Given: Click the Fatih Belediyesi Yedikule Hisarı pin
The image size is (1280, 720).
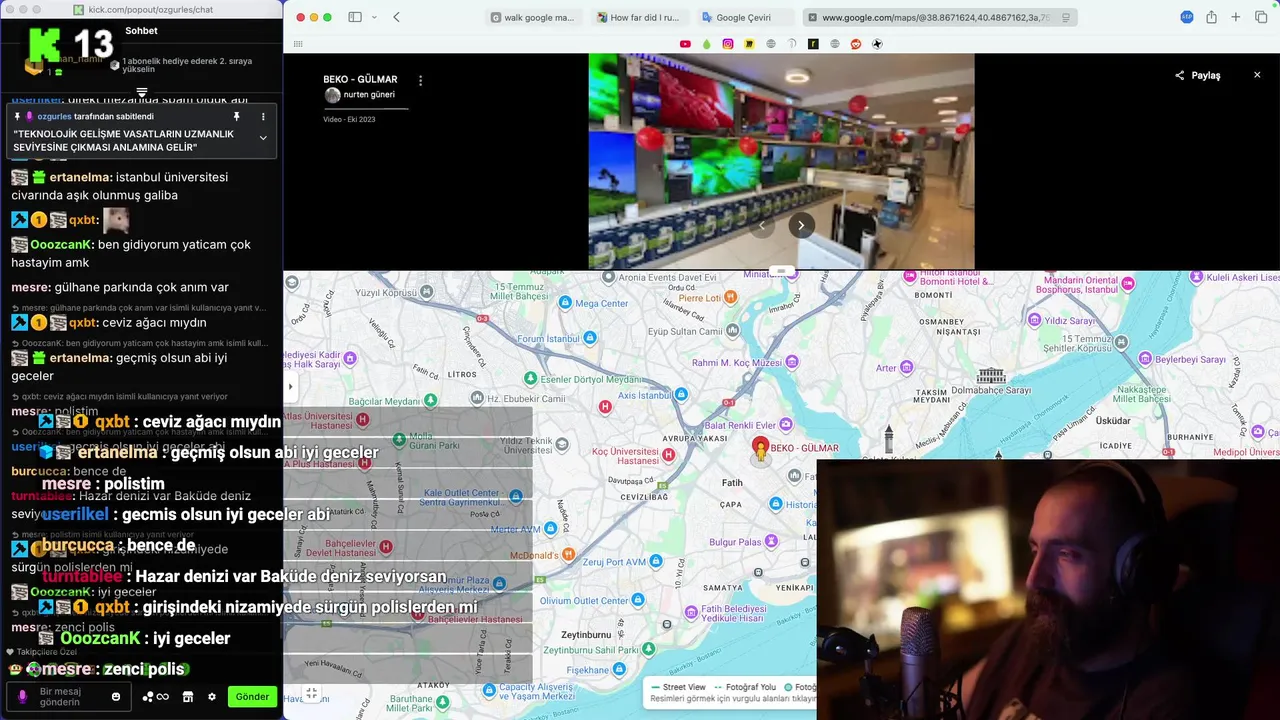Looking at the screenshot, I should [691, 612].
